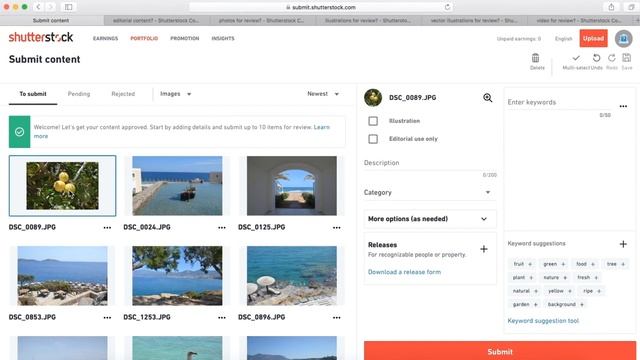Open the English language selector
This screenshot has height=360, width=640.
563,39
